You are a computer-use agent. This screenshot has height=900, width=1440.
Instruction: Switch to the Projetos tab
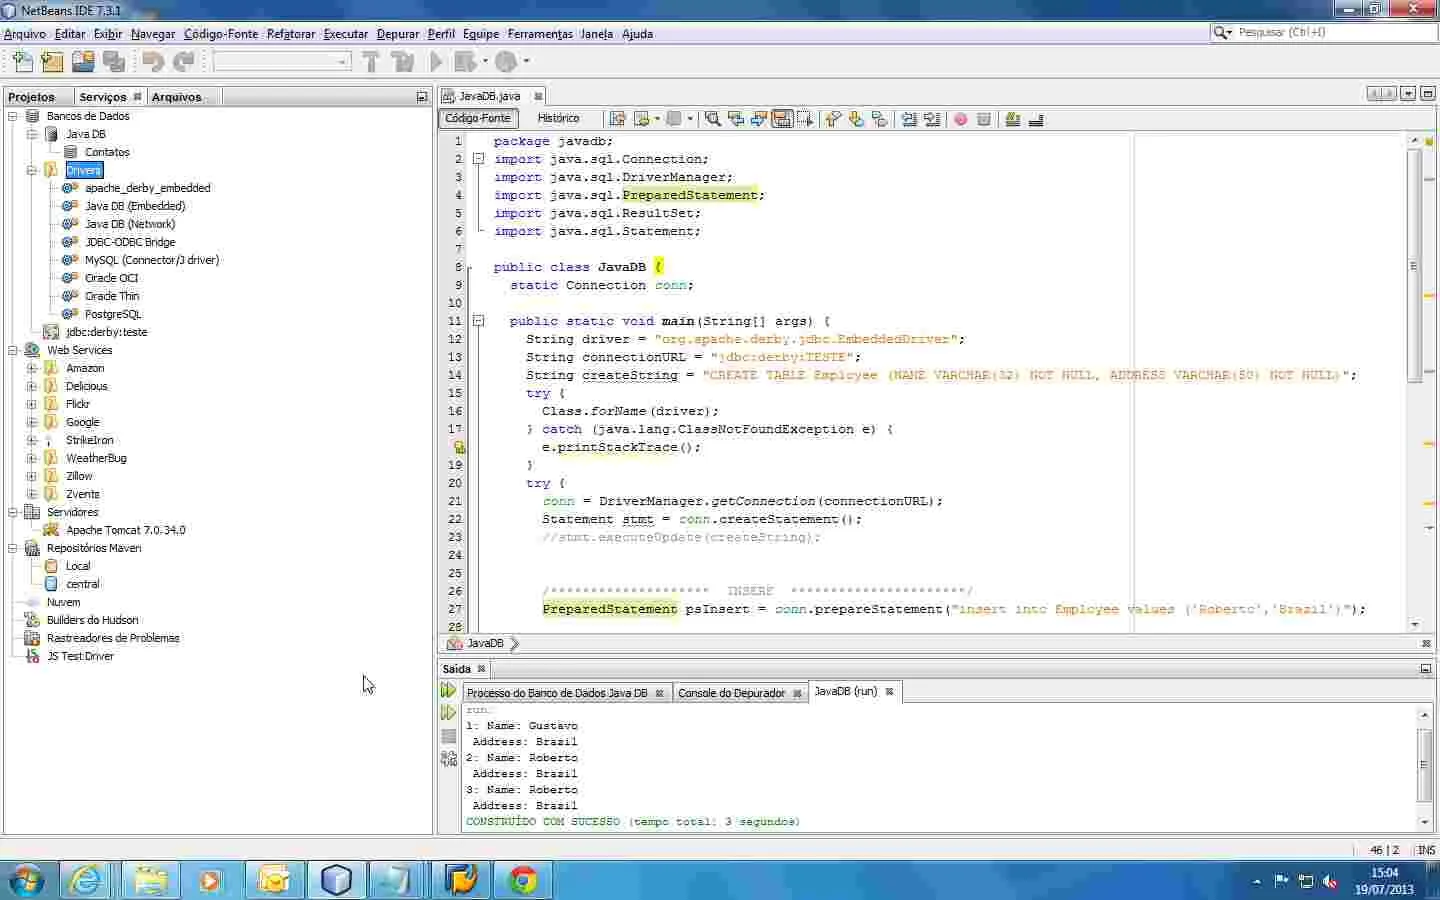click(32, 97)
